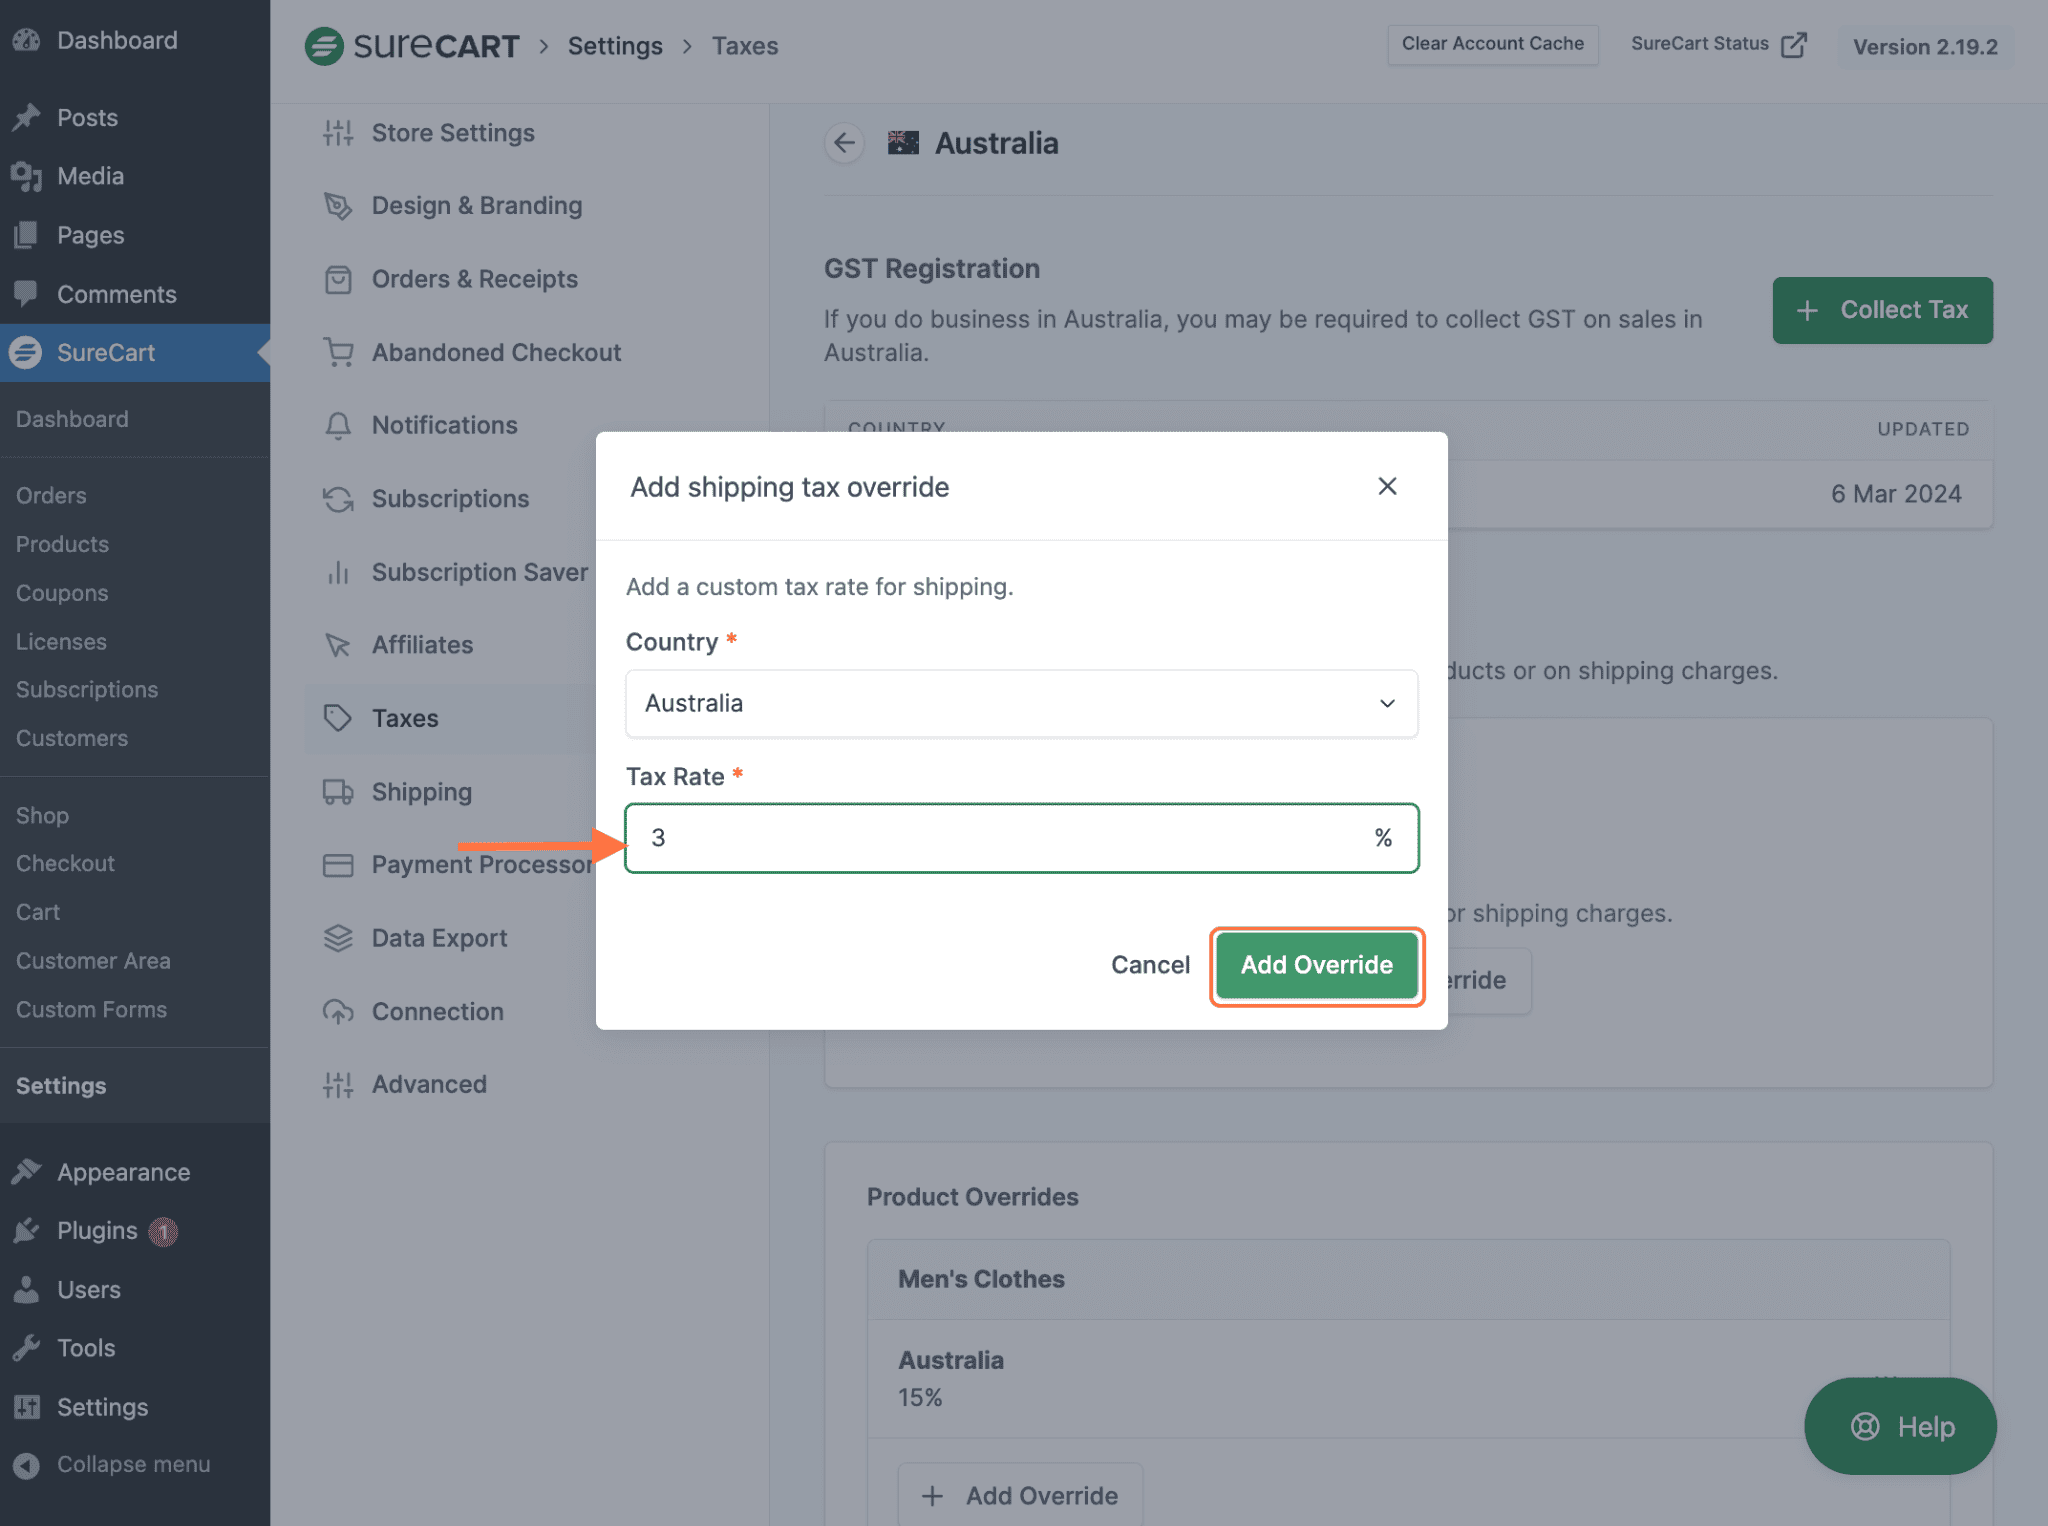This screenshot has width=2048, height=1526.
Task: Open Affiliates via its cursor icon
Action: pyautogui.click(x=337, y=644)
